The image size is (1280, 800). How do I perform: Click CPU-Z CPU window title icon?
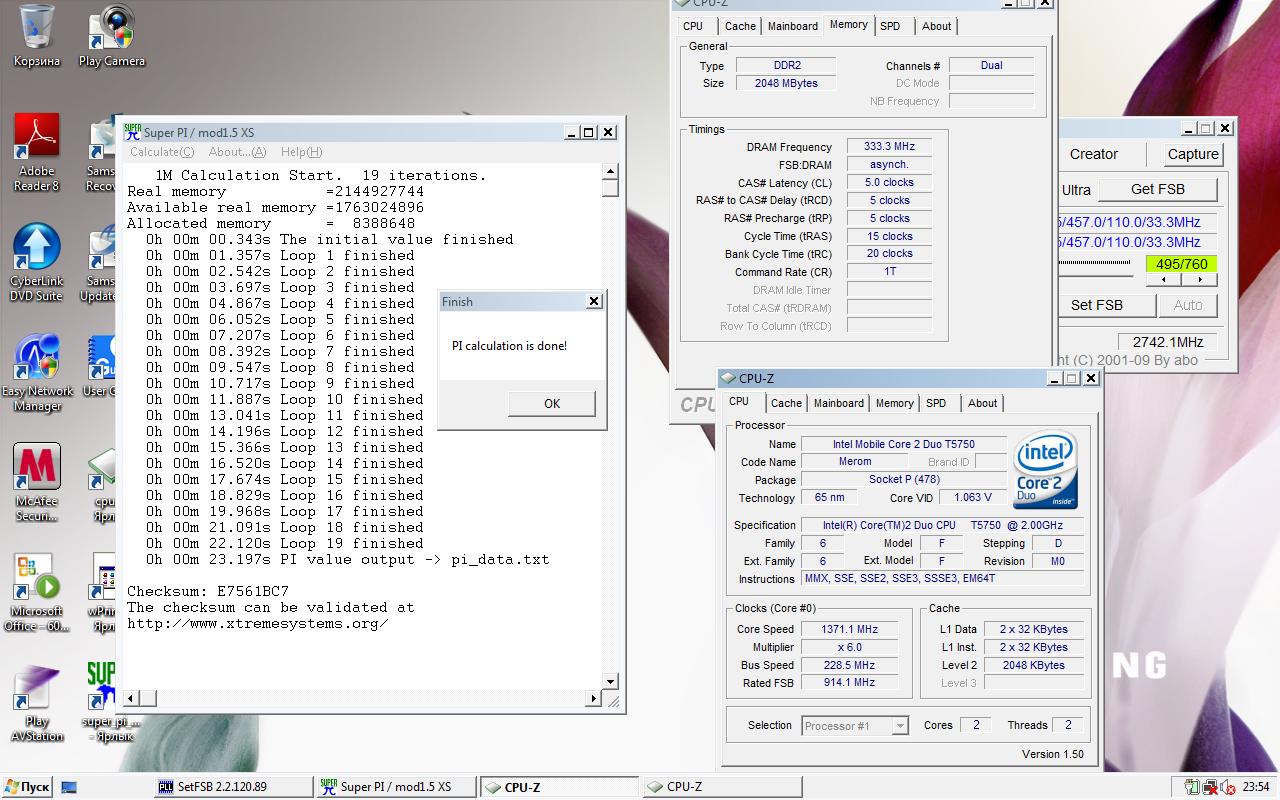[x=728, y=378]
